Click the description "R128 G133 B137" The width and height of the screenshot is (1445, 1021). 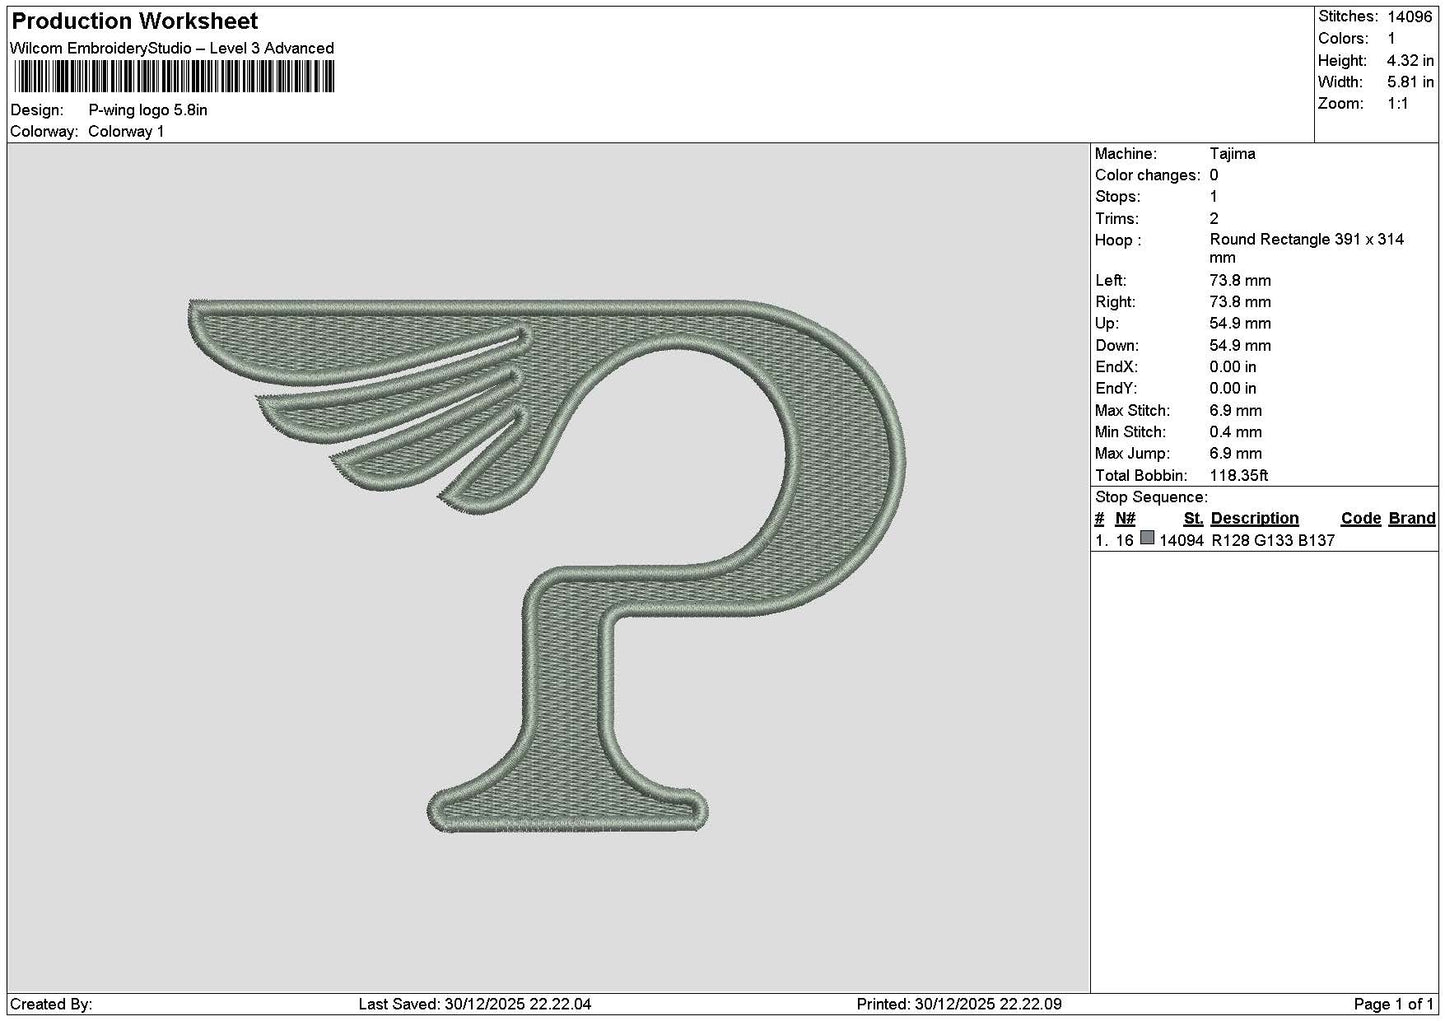pos(1273,540)
